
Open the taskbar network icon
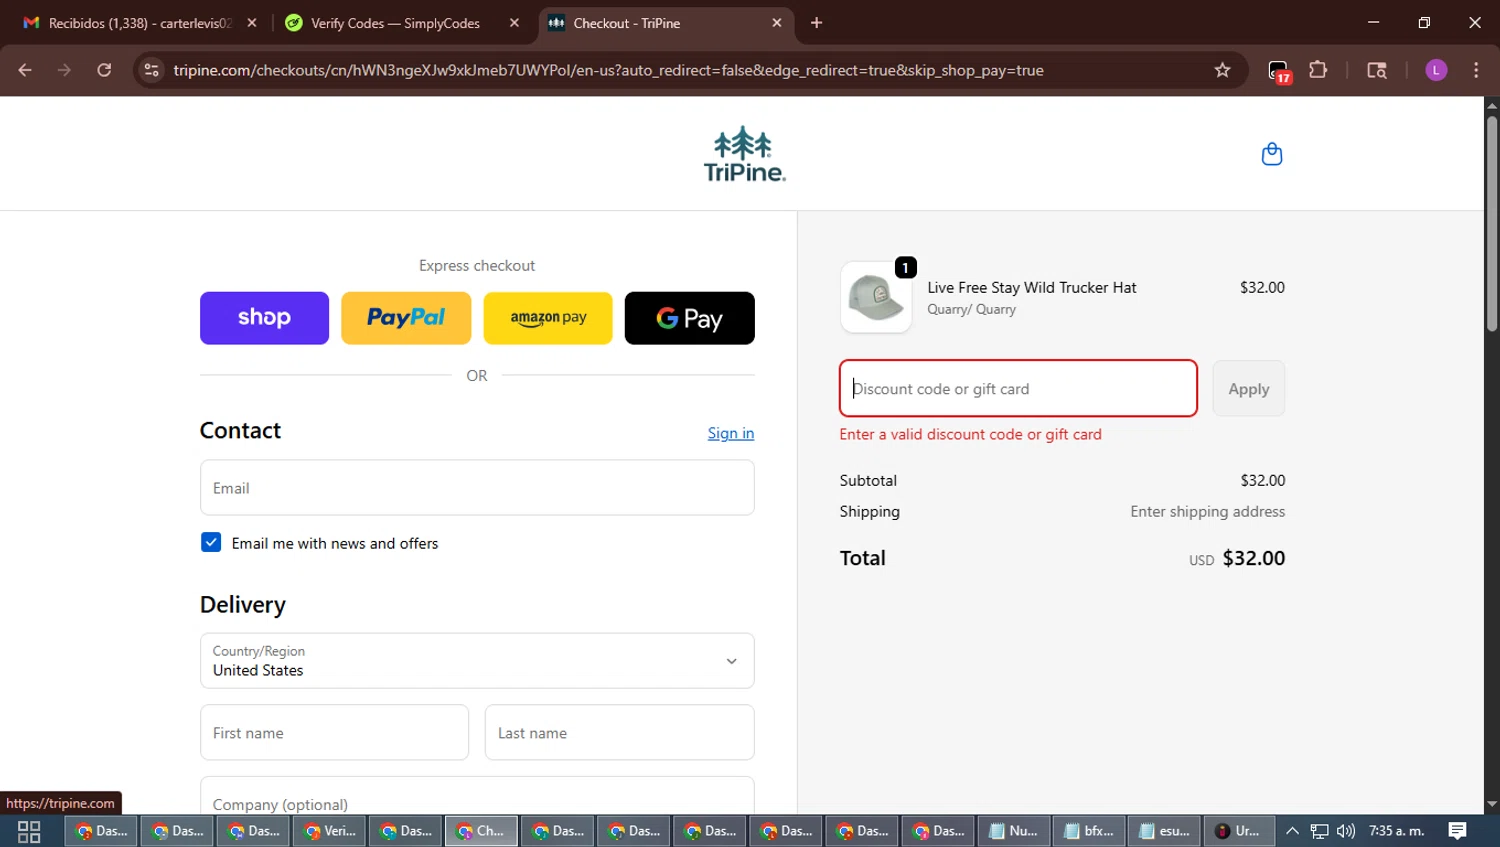(x=1319, y=831)
